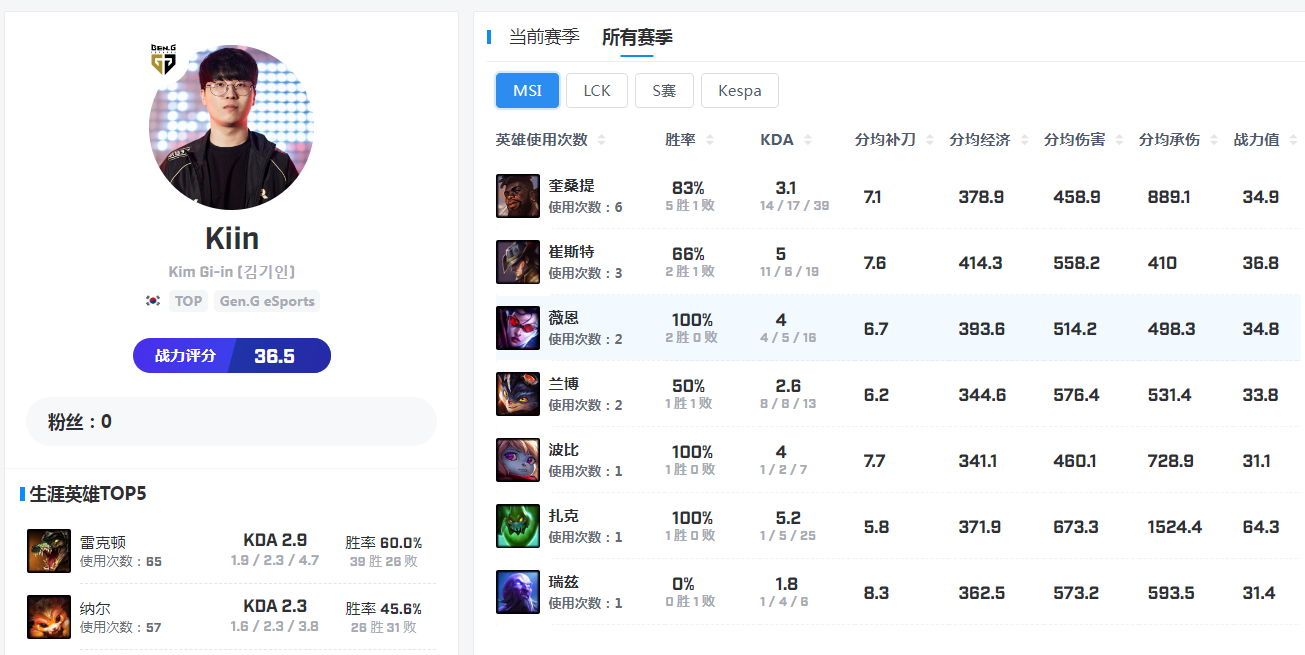Click the 雷克顿 name in career TOP5
Screen dimensions: 1305x655
click(x=103, y=541)
